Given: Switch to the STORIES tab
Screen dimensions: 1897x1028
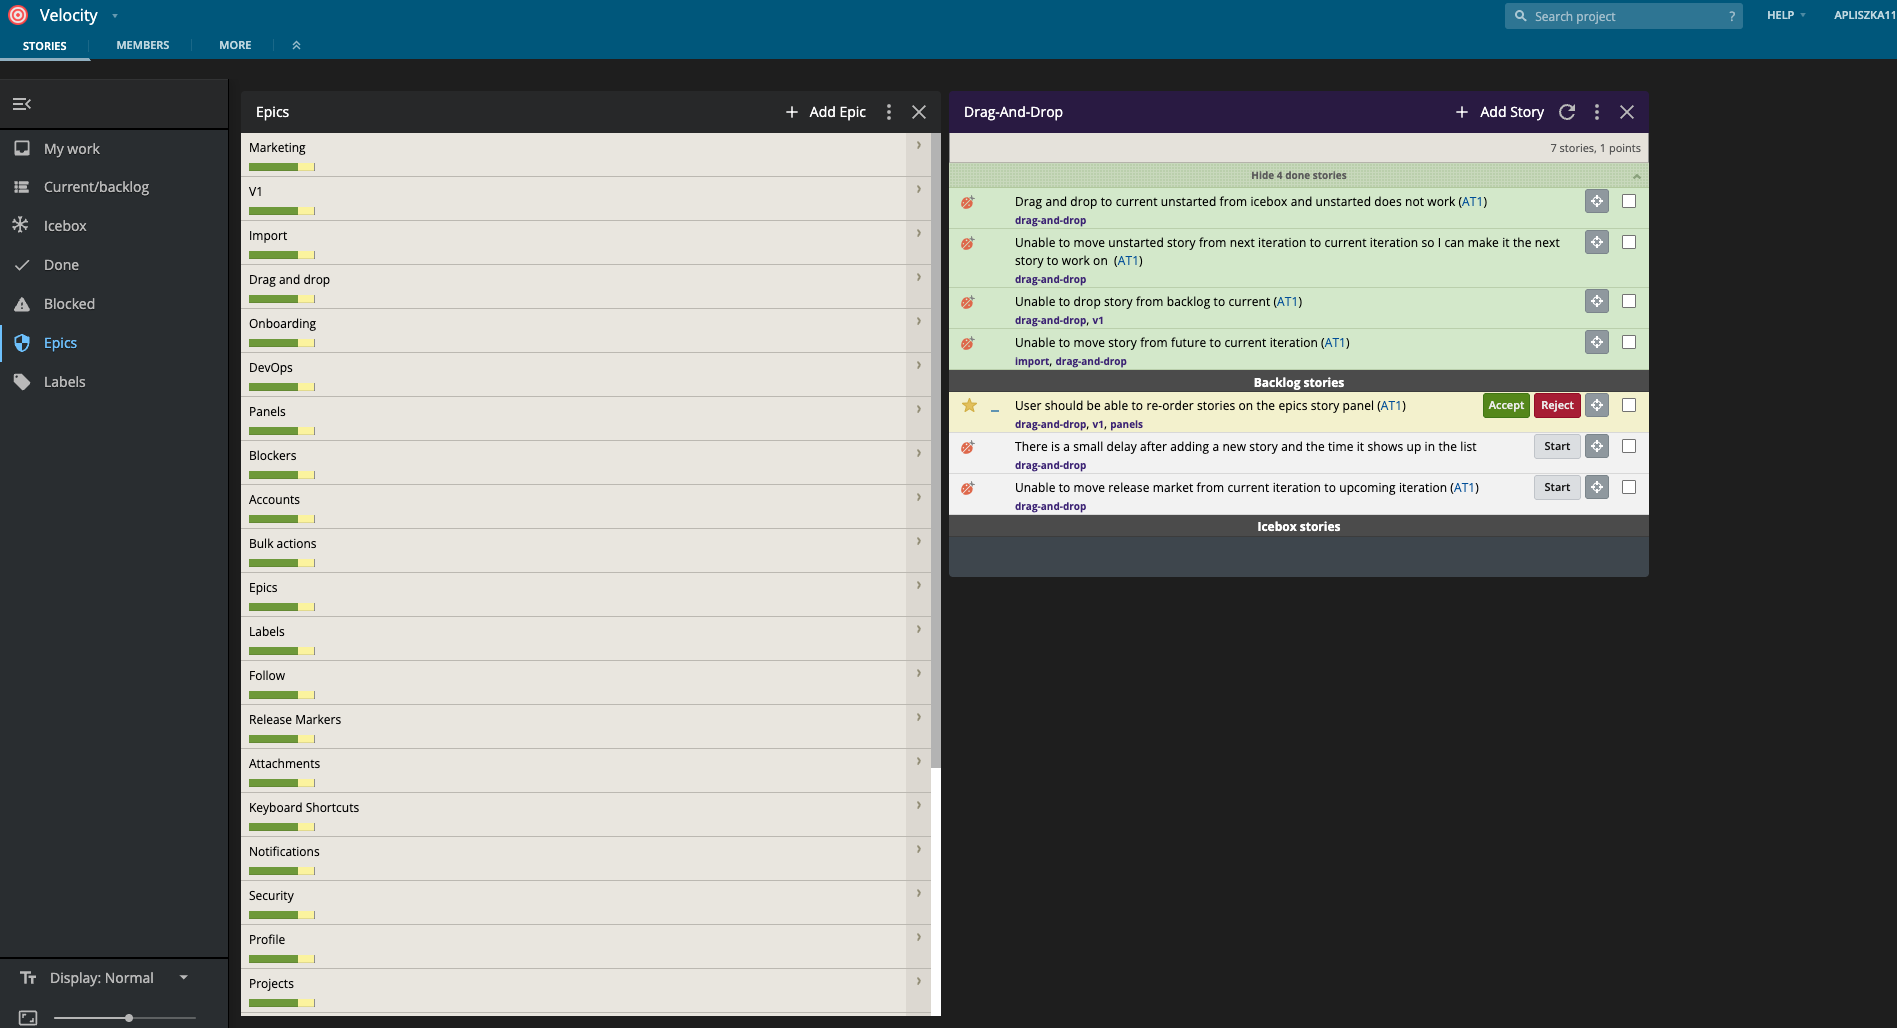Looking at the screenshot, I should point(45,45).
